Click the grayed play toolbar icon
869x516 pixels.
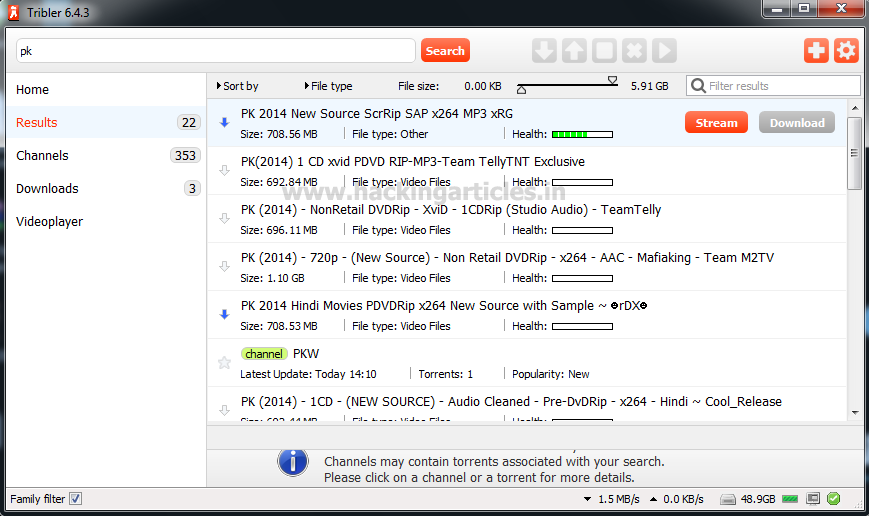[x=664, y=50]
